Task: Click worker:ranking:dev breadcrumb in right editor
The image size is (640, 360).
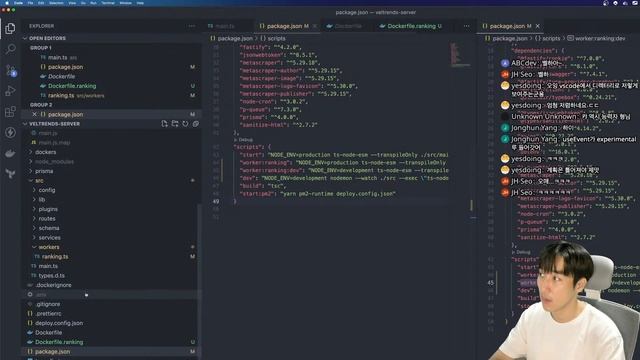Action: click(x=600, y=38)
